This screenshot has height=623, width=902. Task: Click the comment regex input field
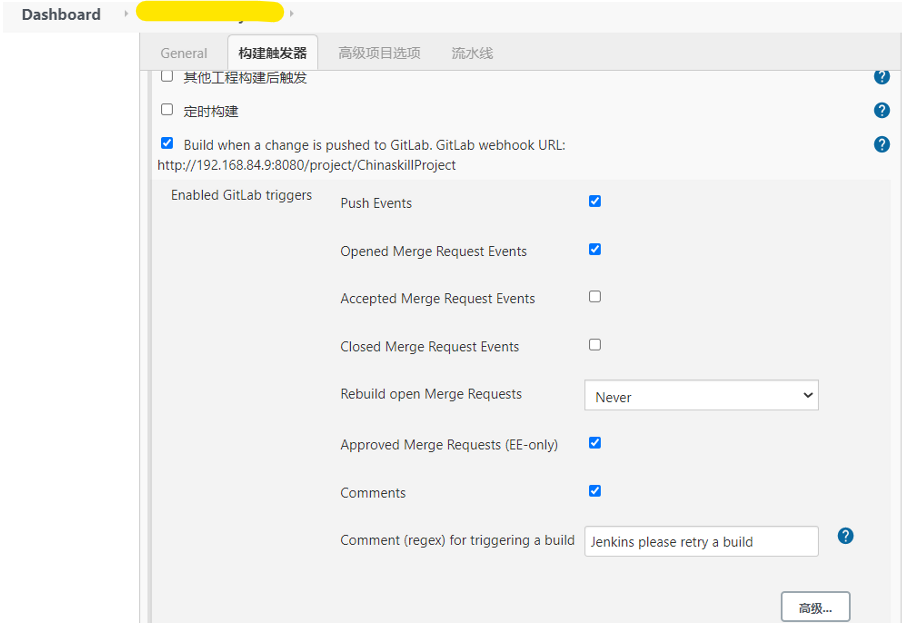pyautogui.click(x=700, y=542)
